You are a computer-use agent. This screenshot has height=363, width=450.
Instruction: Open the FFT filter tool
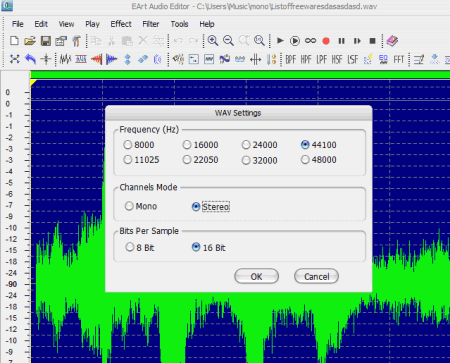coord(399,60)
